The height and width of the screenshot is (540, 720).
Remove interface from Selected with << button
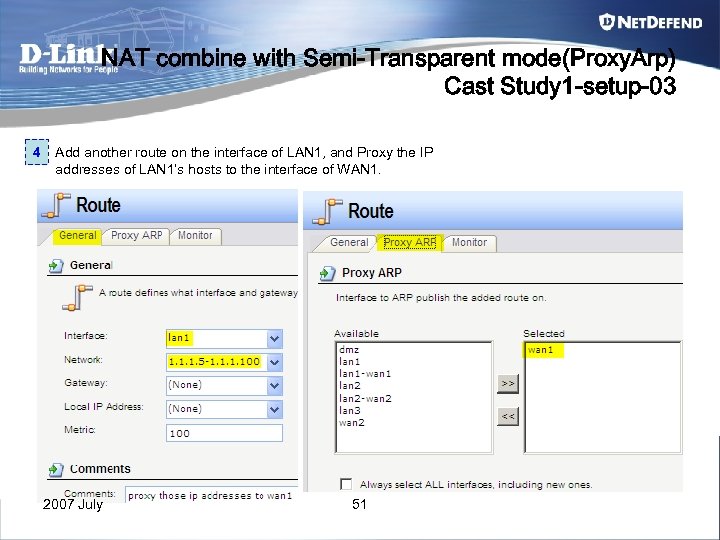click(507, 416)
